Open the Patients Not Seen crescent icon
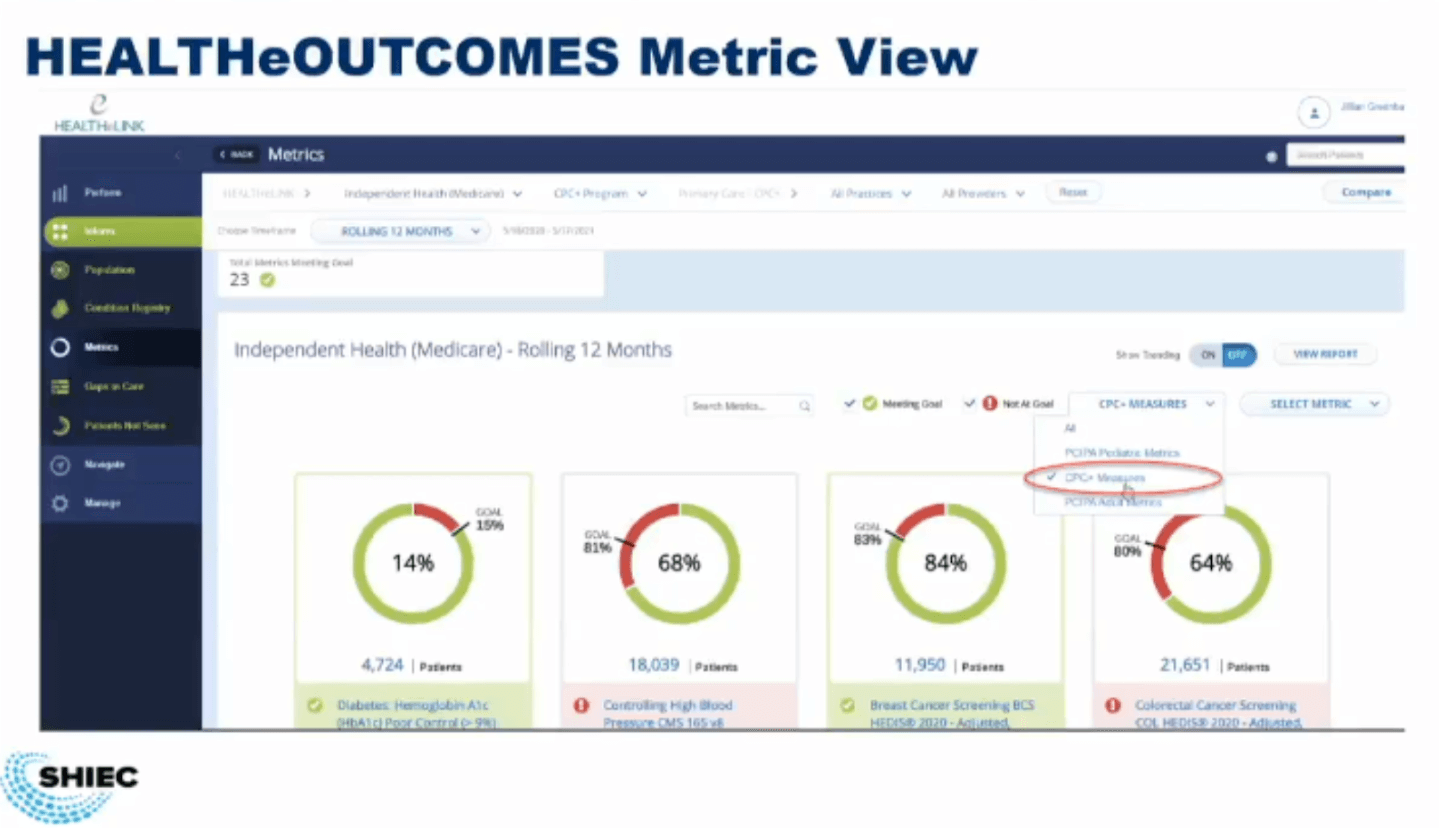This screenshot has height=828, width=1439. (x=60, y=426)
